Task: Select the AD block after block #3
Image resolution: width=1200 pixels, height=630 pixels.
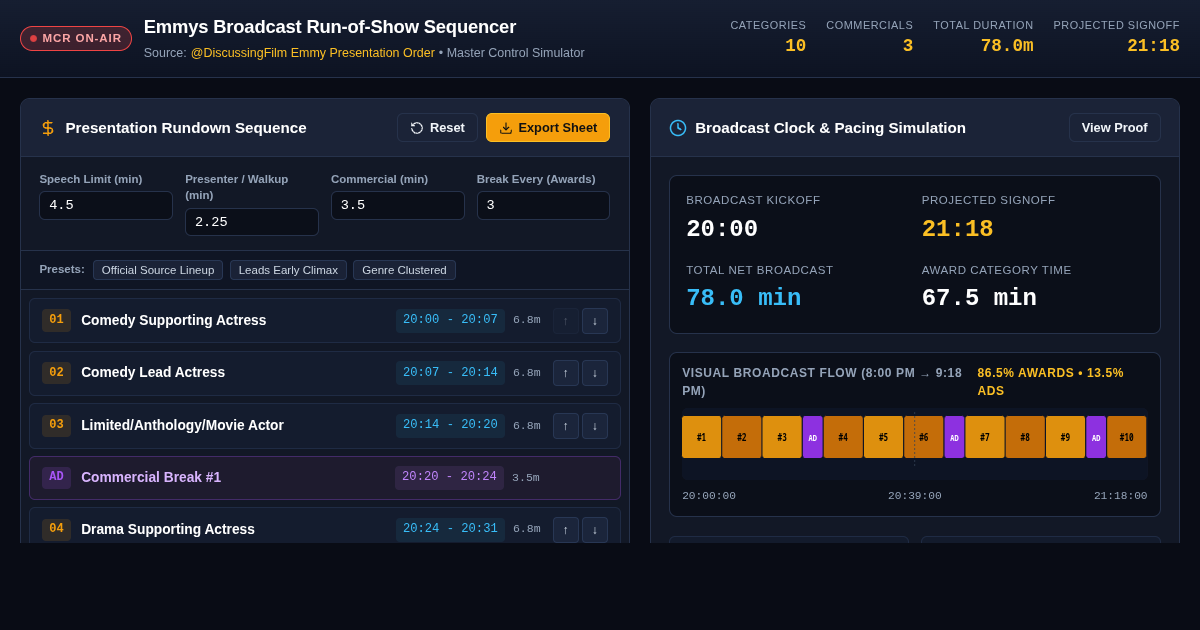Action: pos(813,437)
